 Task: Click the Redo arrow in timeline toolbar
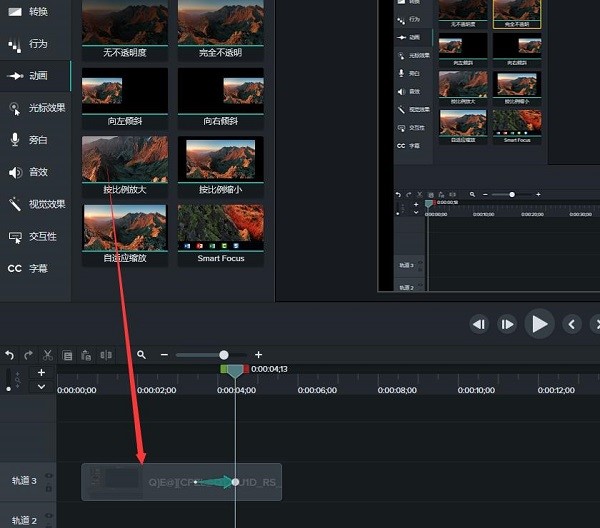tap(28, 355)
